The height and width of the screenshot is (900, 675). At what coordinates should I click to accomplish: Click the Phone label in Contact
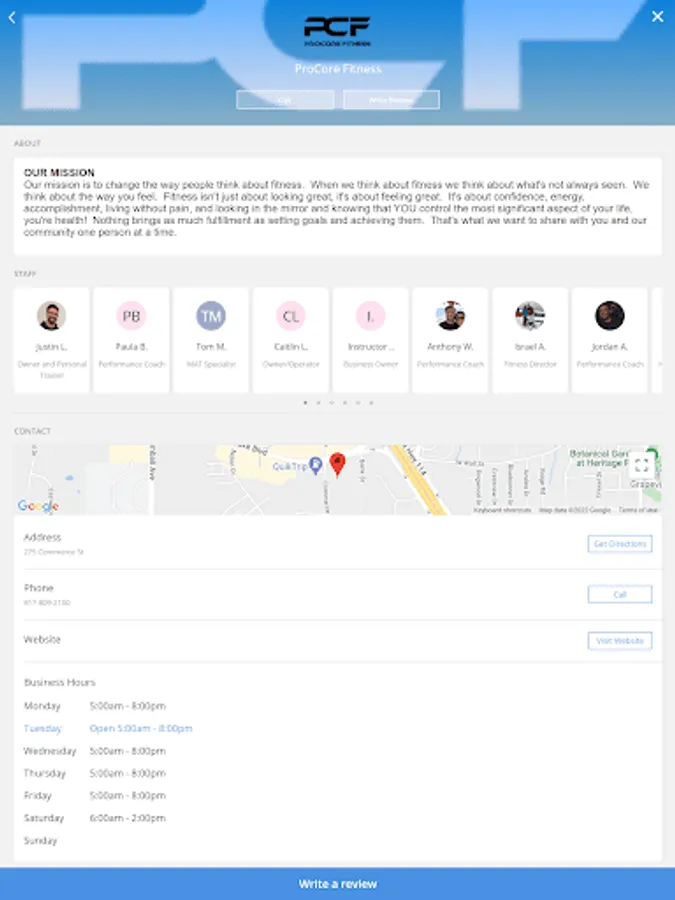click(38, 588)
